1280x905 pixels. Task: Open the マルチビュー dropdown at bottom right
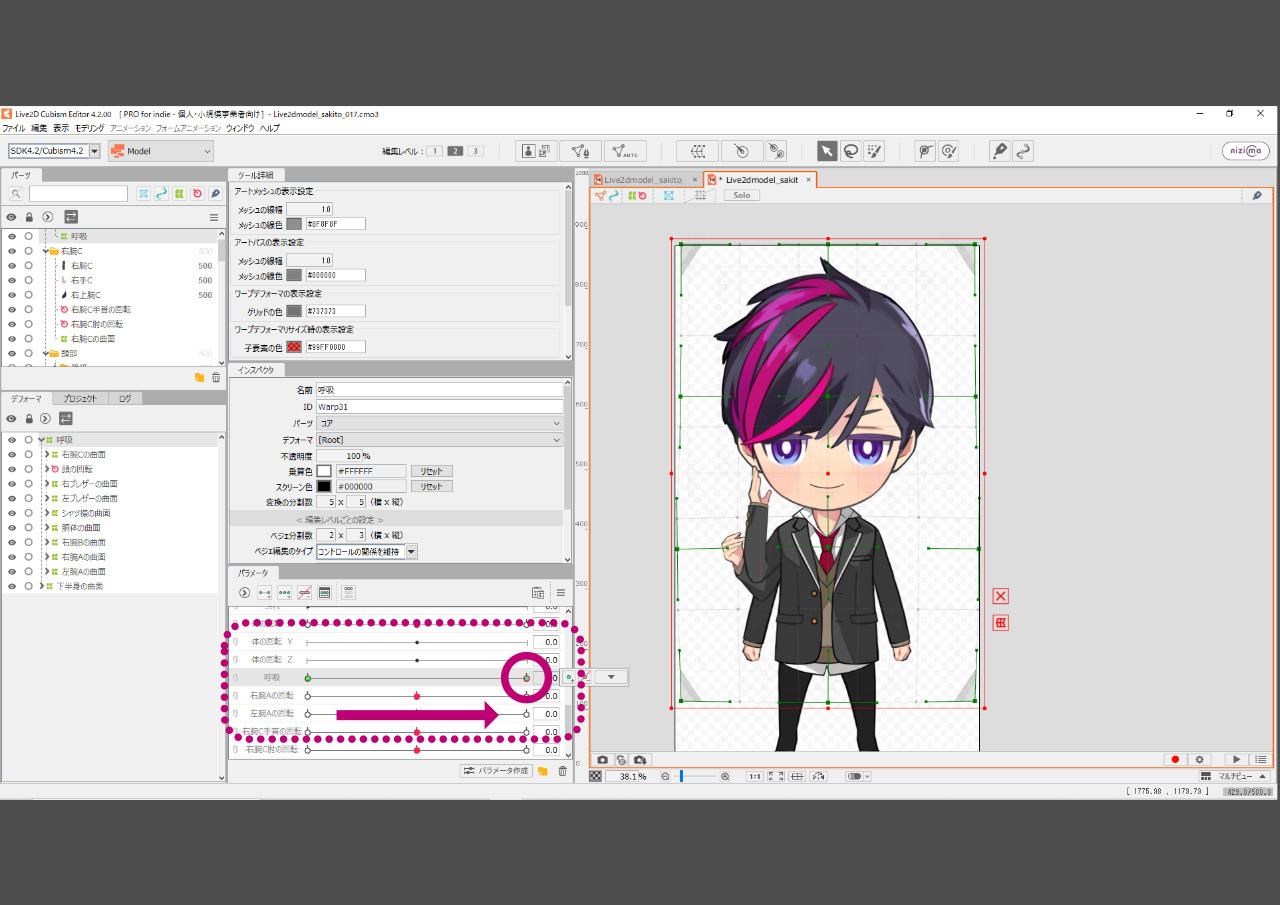1235,776
